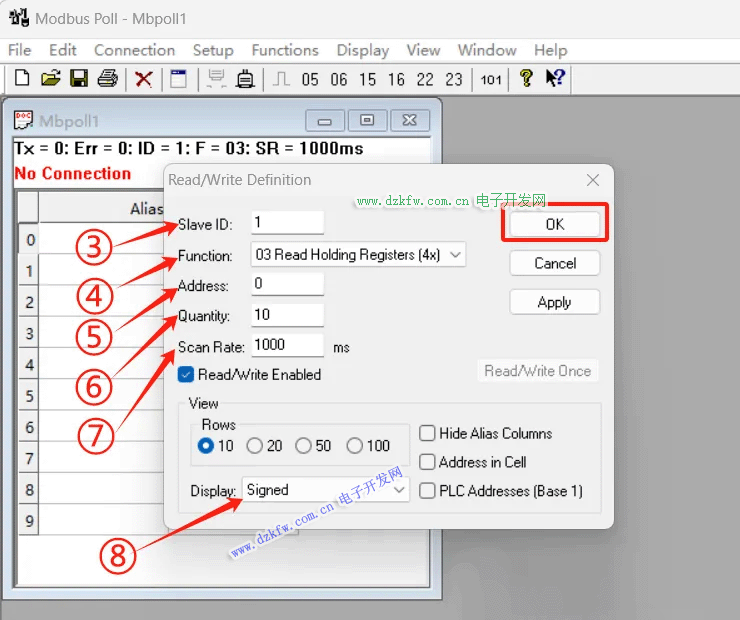Click the Tx = 0 status line
This screenshot has width=740, height=620.
[189, 149]
